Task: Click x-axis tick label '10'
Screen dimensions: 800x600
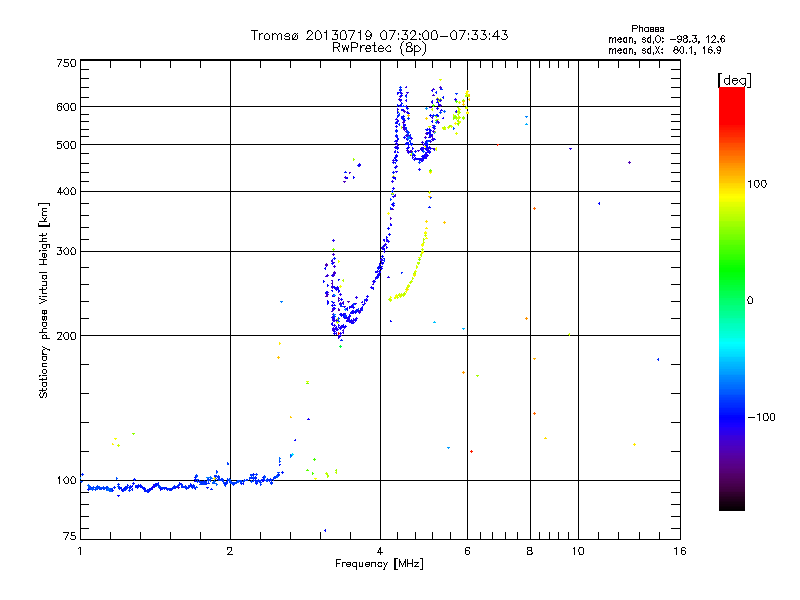Action: [578, 551]
